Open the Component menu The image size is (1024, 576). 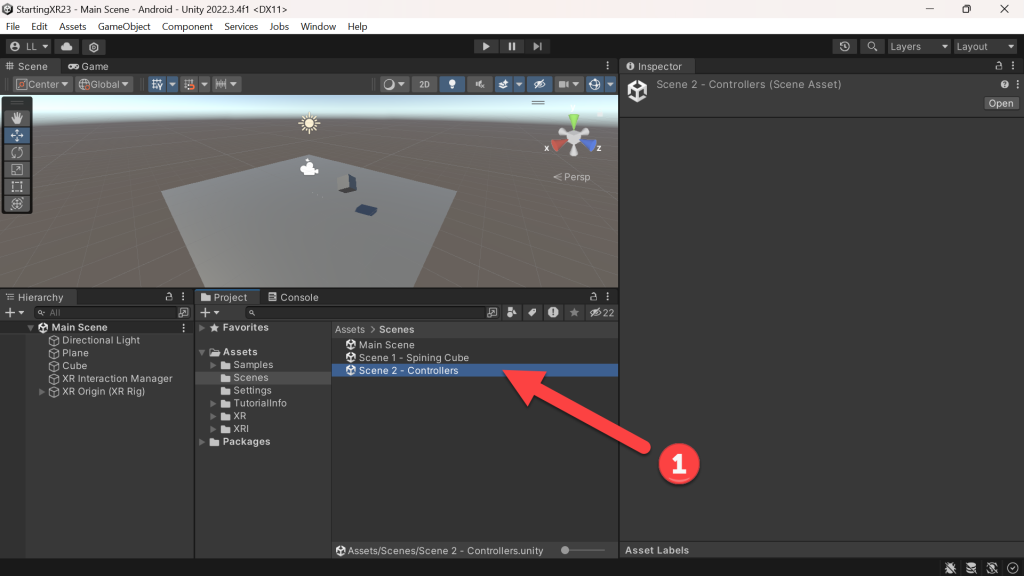(x=187, y=27)
